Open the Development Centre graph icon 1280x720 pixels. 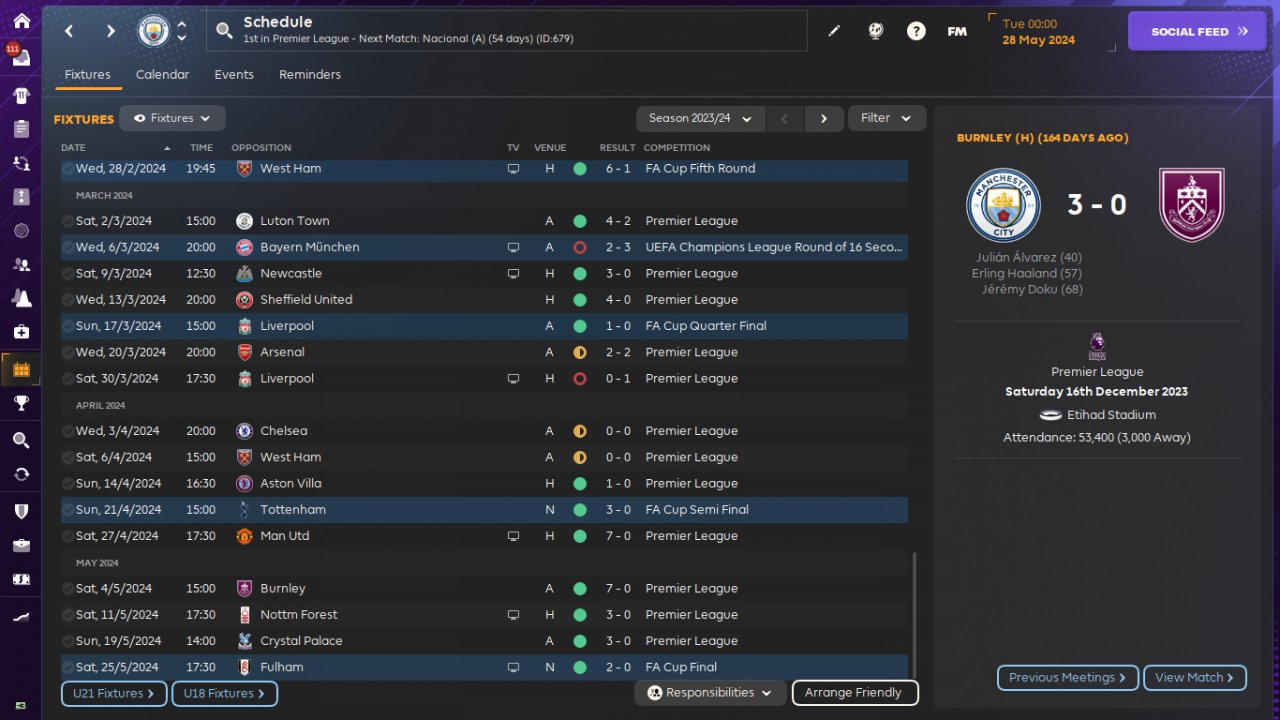pos(21,617)
